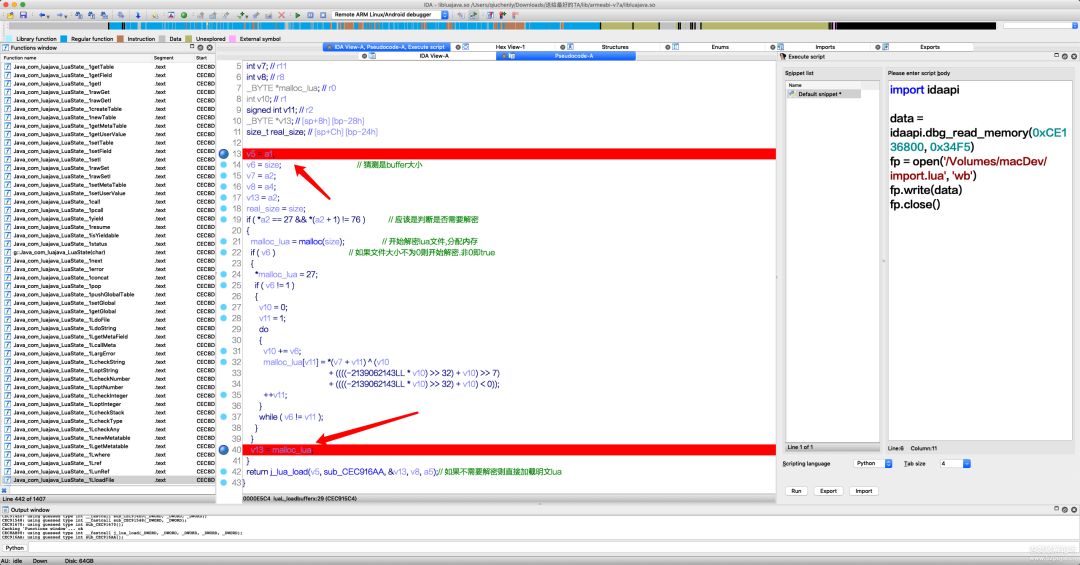Click the red X cancel icon in toolbar

tap(284, 15)
